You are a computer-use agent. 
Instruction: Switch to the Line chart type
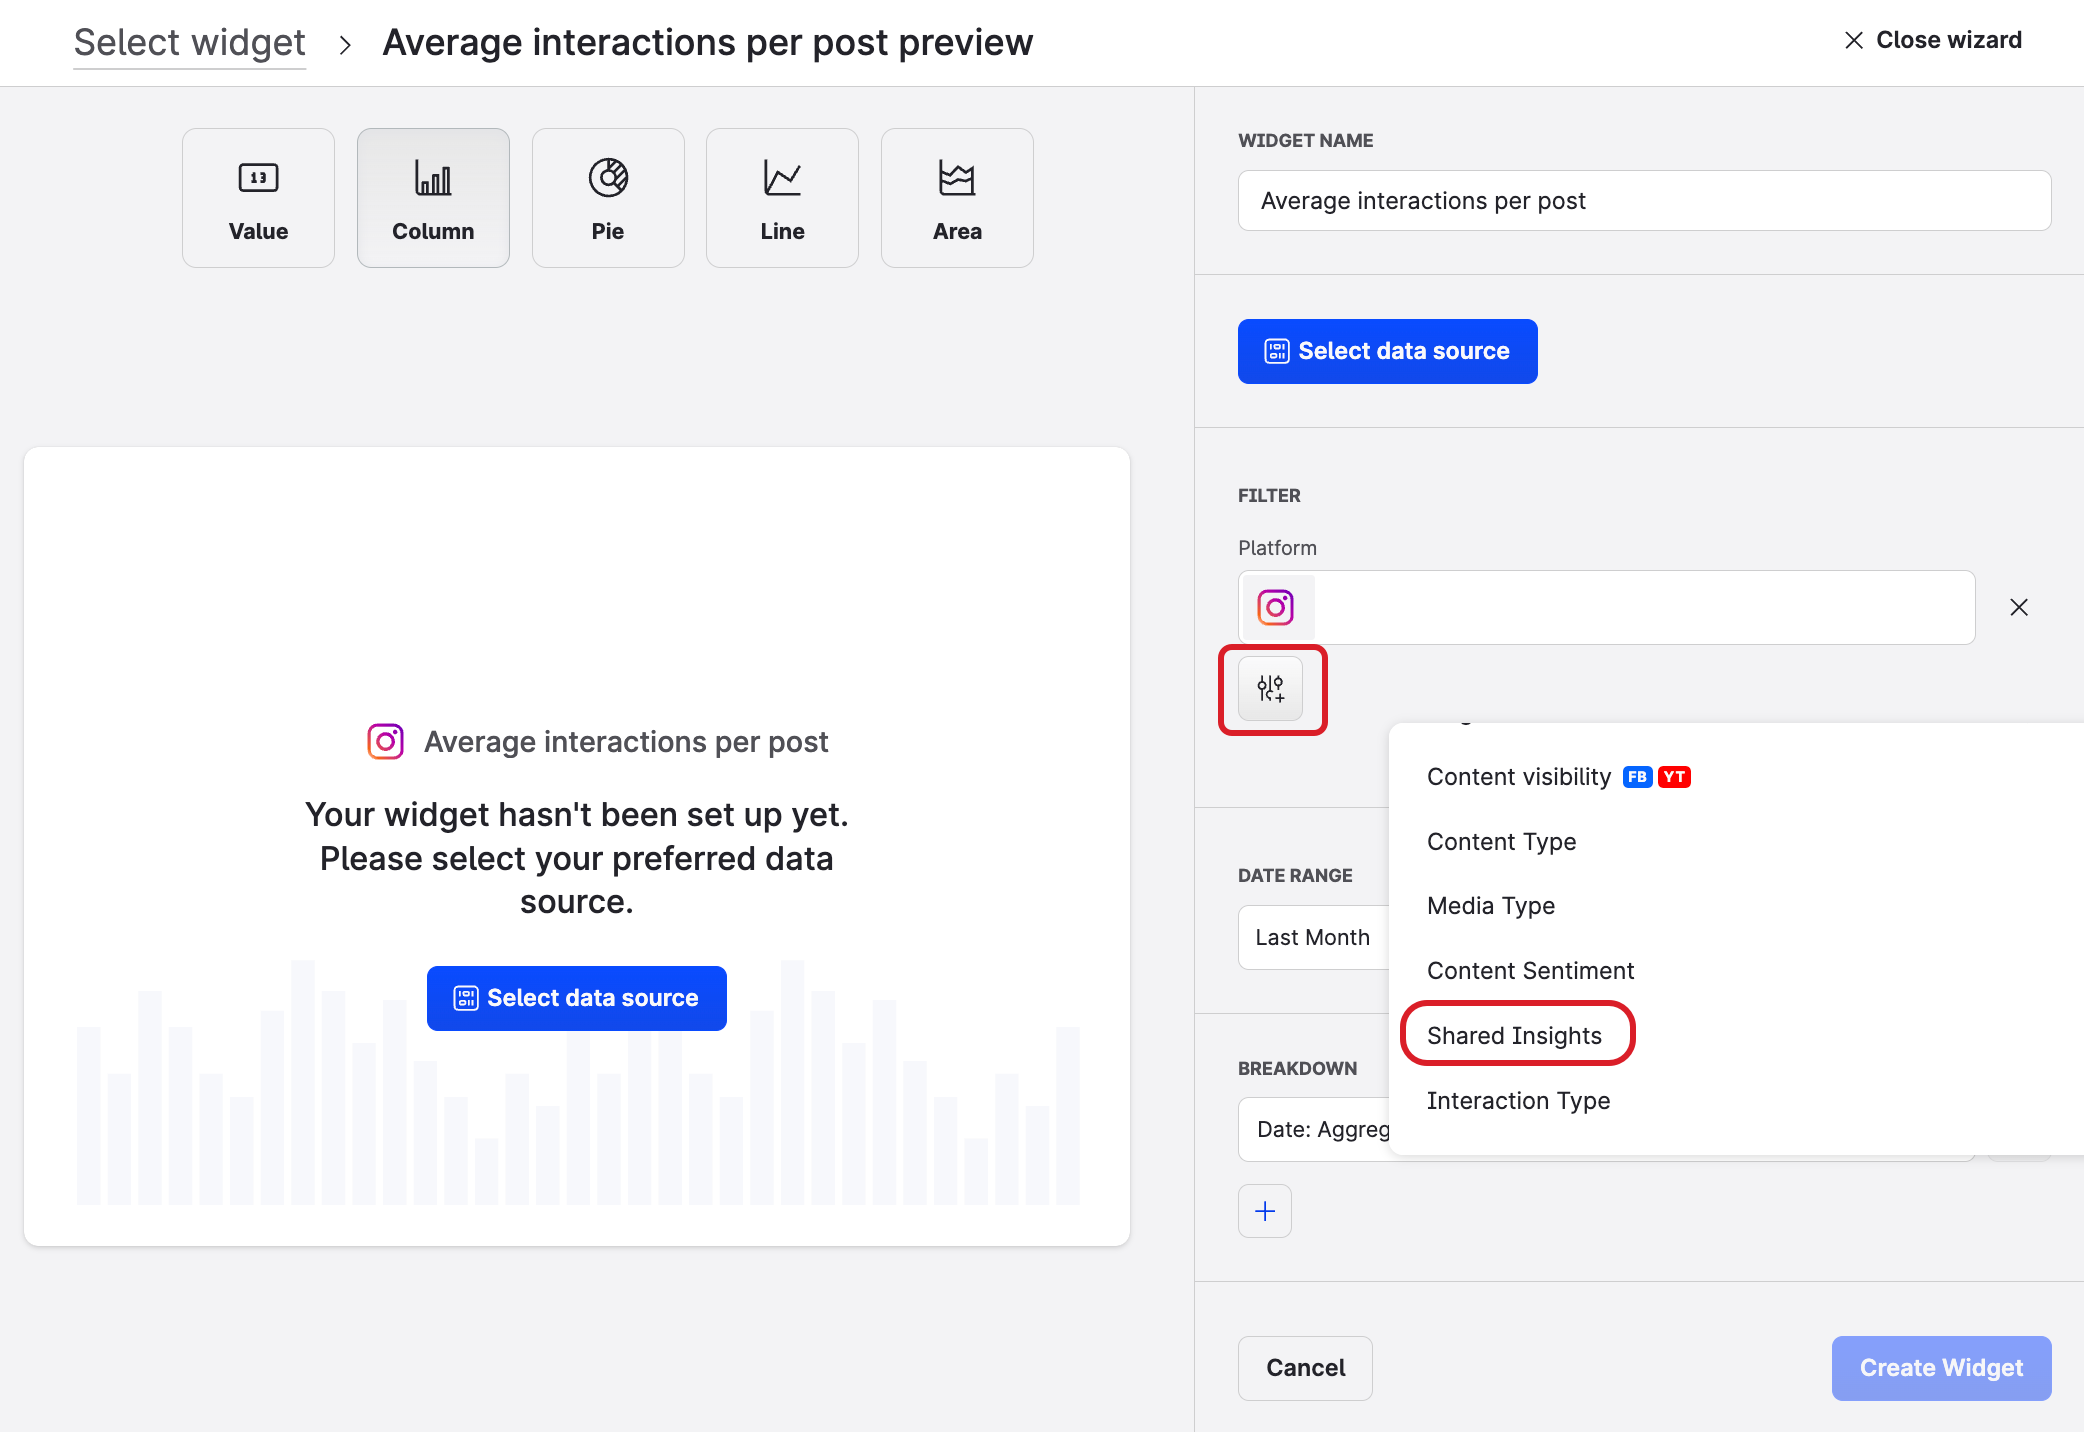click(x=782, y=198)
